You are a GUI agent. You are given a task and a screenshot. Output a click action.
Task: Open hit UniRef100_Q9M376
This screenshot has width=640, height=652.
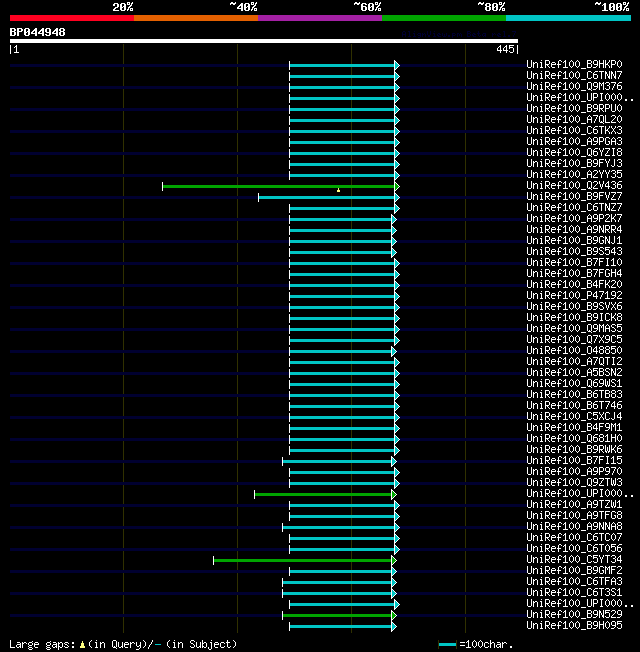coord(574,86)
